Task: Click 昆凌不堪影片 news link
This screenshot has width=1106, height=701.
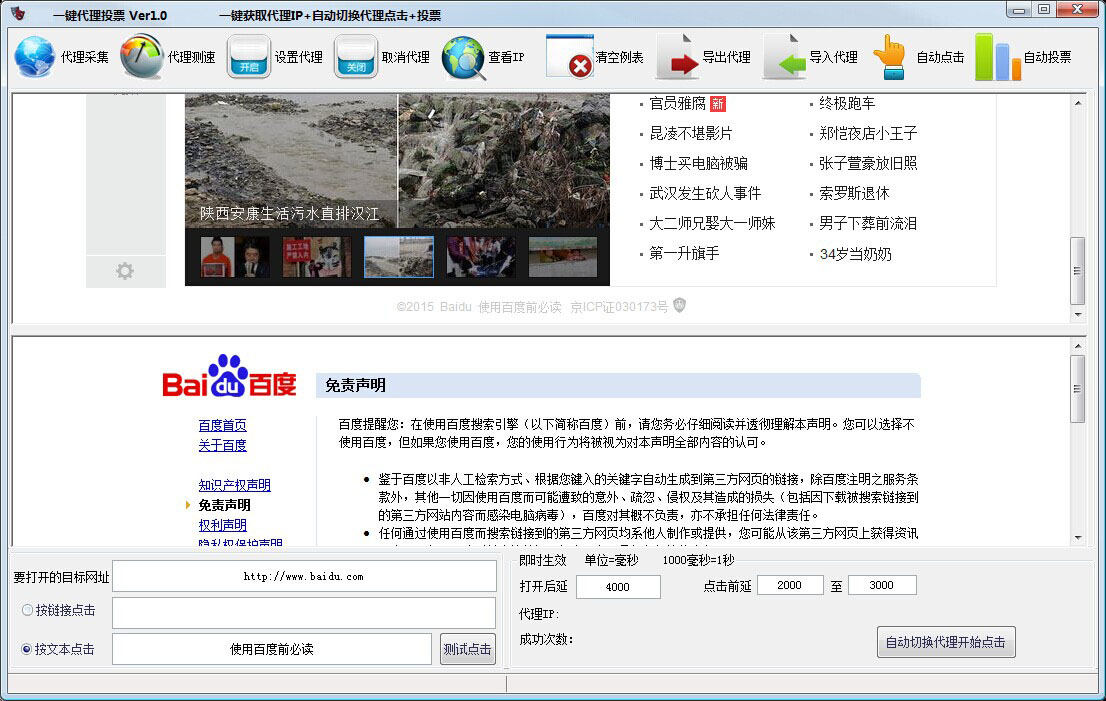Action: tap(691, 133)
